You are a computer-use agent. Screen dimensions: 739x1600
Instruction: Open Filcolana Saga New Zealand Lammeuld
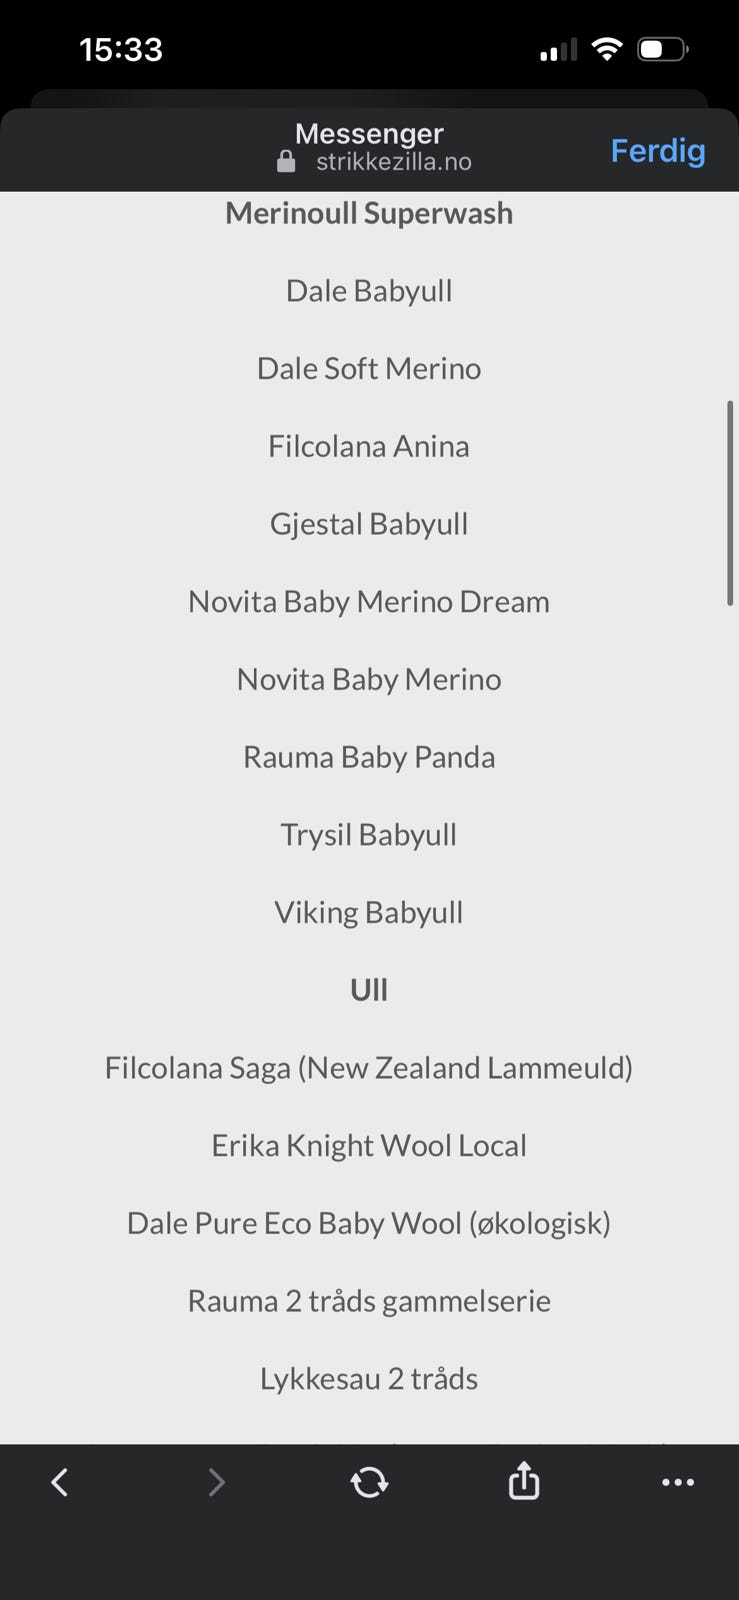[369, 1068]
